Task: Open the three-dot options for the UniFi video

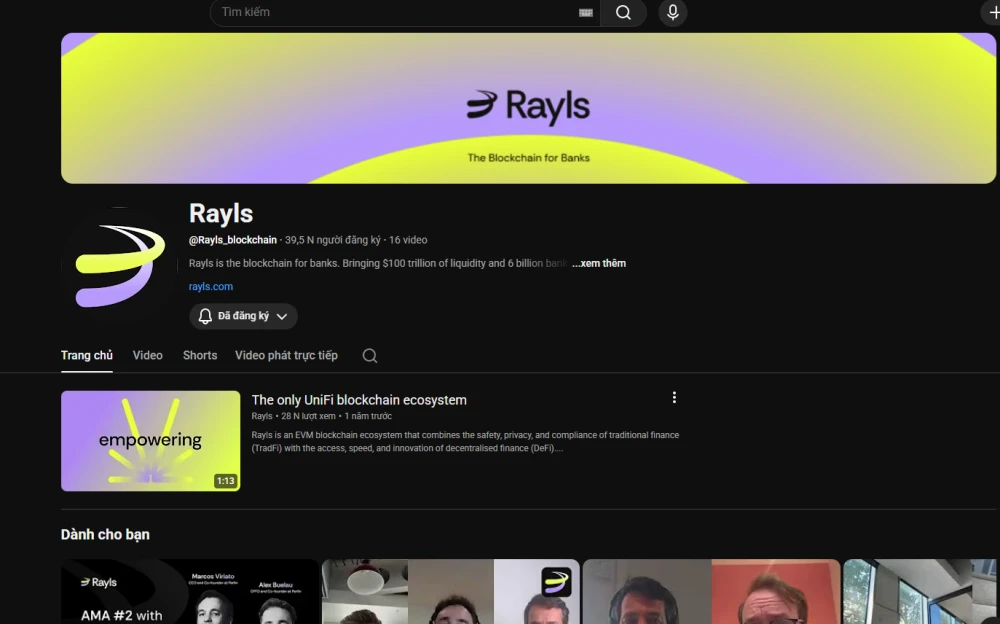Action: tap(674, 397)
